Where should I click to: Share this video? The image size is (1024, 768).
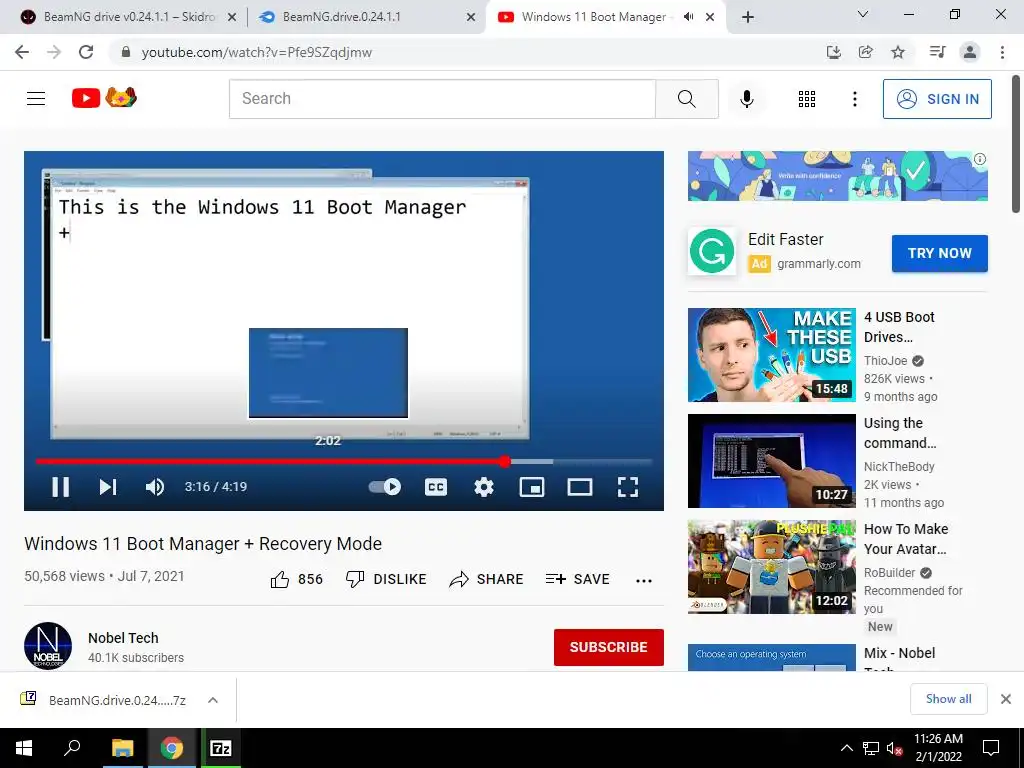[x=487, y=579]
